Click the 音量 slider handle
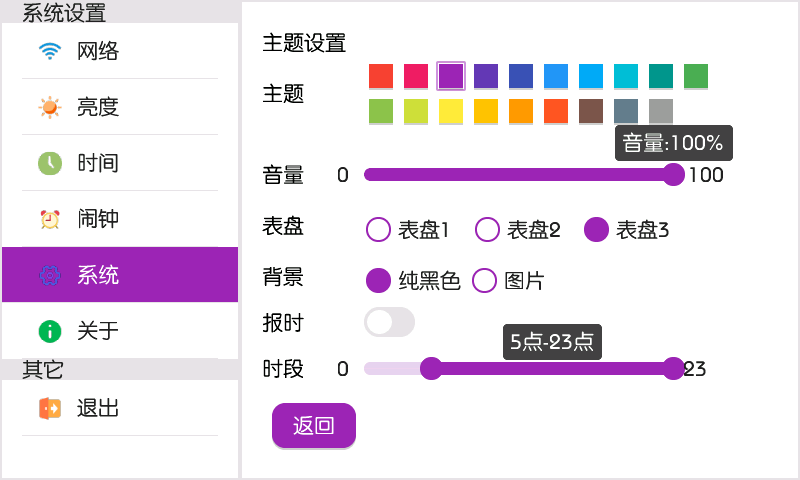The image size is (800, 480). coord(673,175)
